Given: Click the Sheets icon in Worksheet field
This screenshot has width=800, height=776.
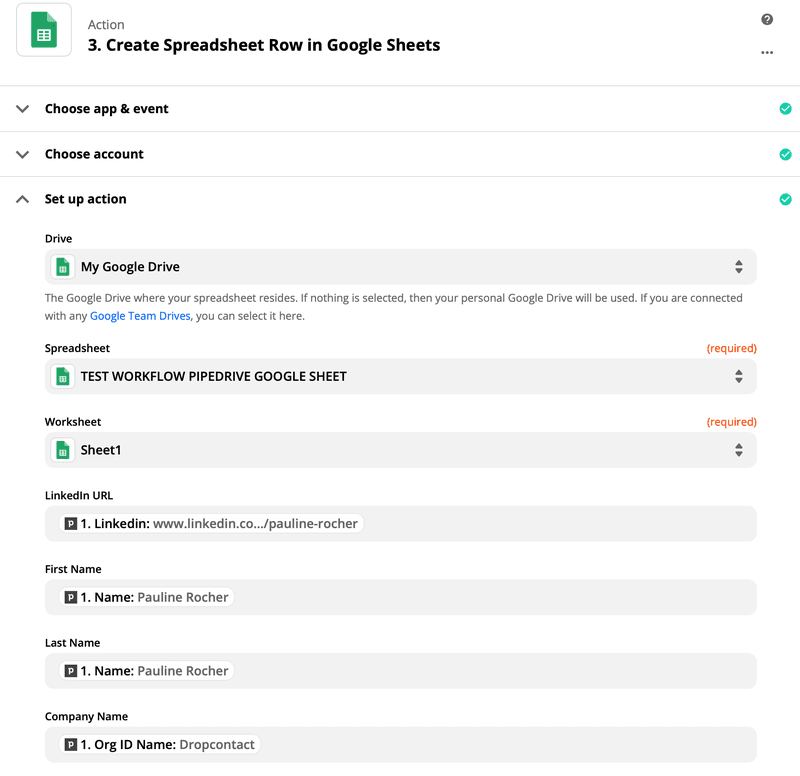Looking at the screenshot, I should (63, 450).
